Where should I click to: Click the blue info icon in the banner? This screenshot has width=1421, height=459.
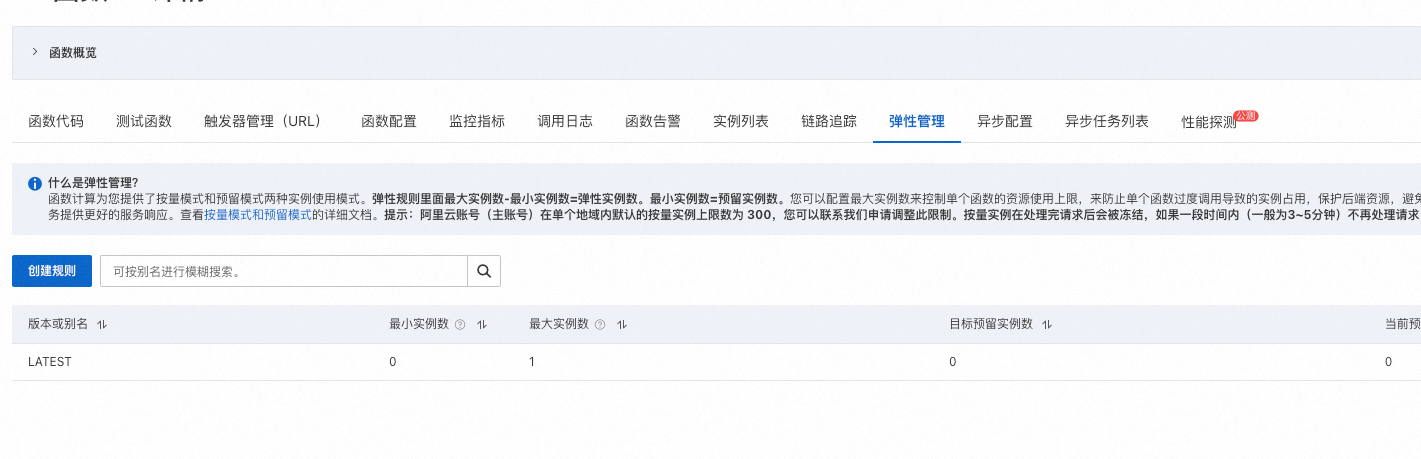pyautogui.click(x=35, y=184)
